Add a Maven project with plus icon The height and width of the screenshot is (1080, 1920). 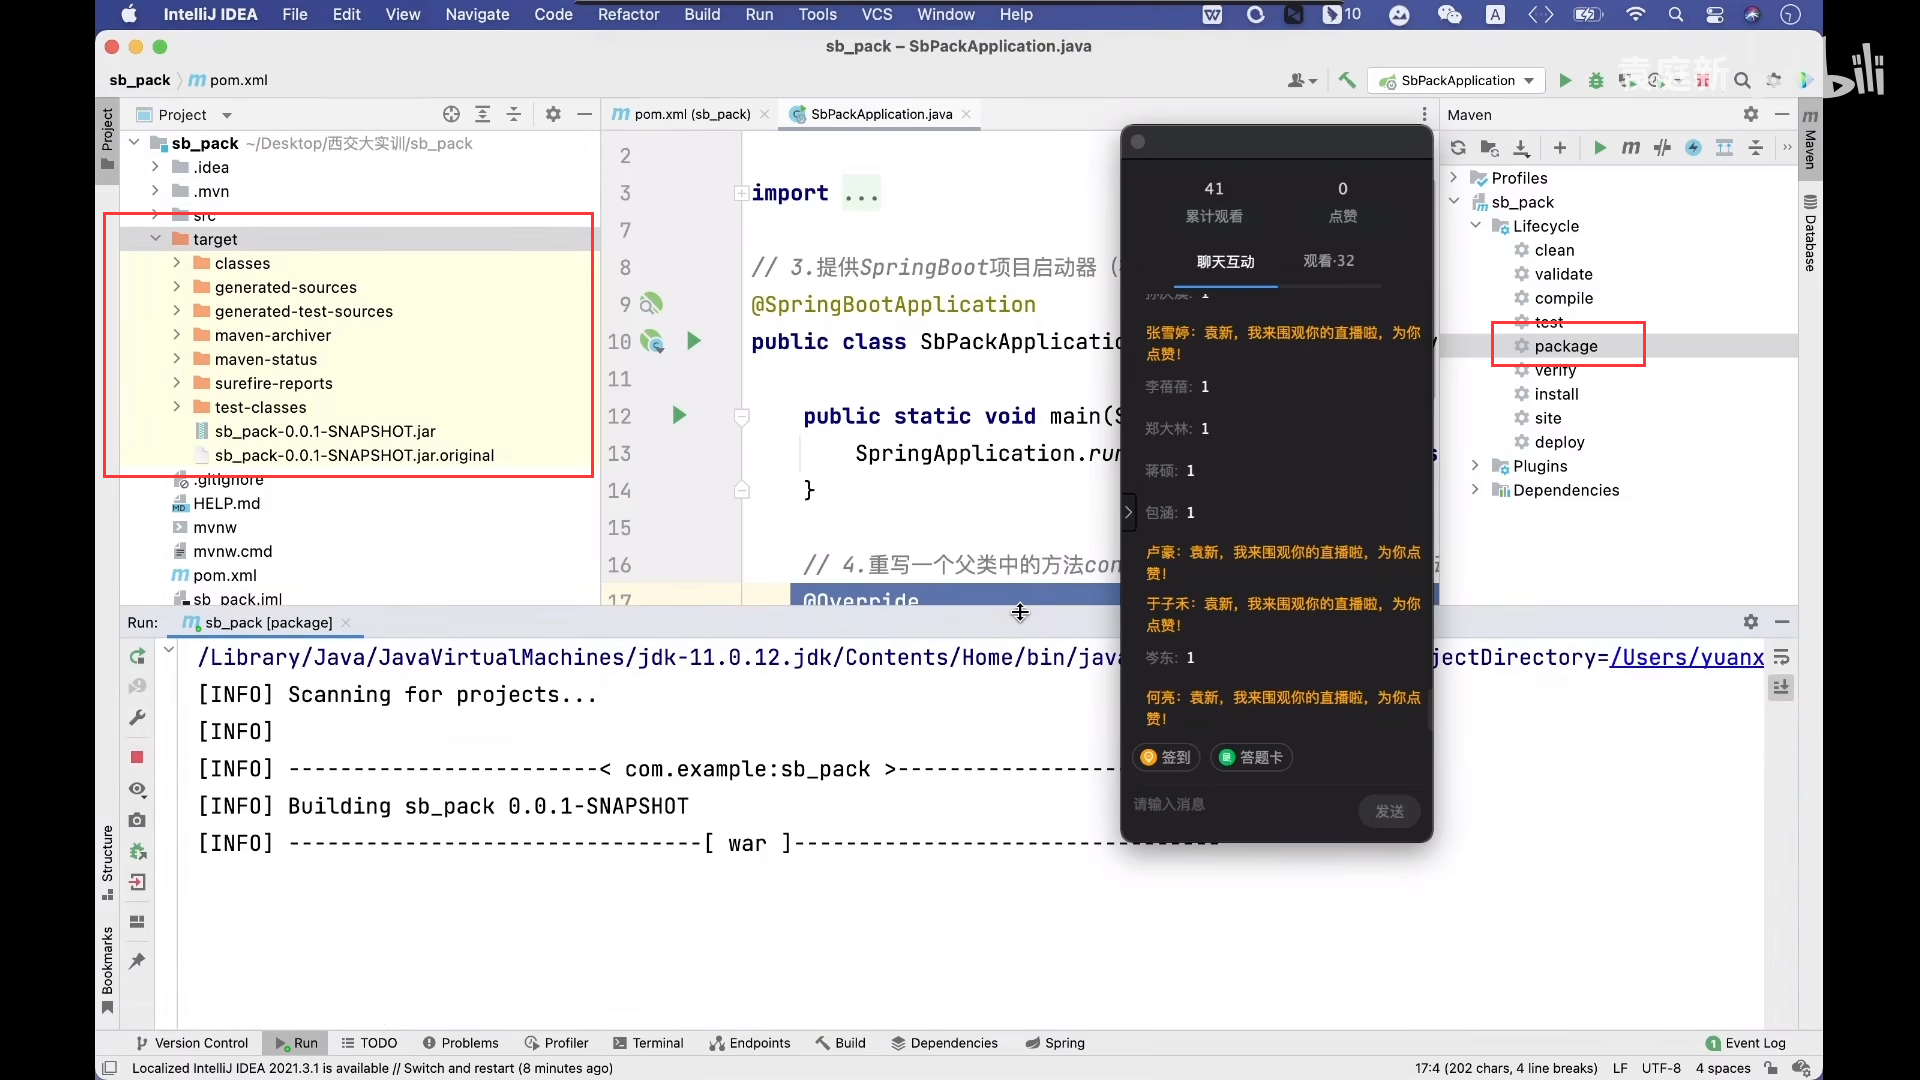(1560, 148)
